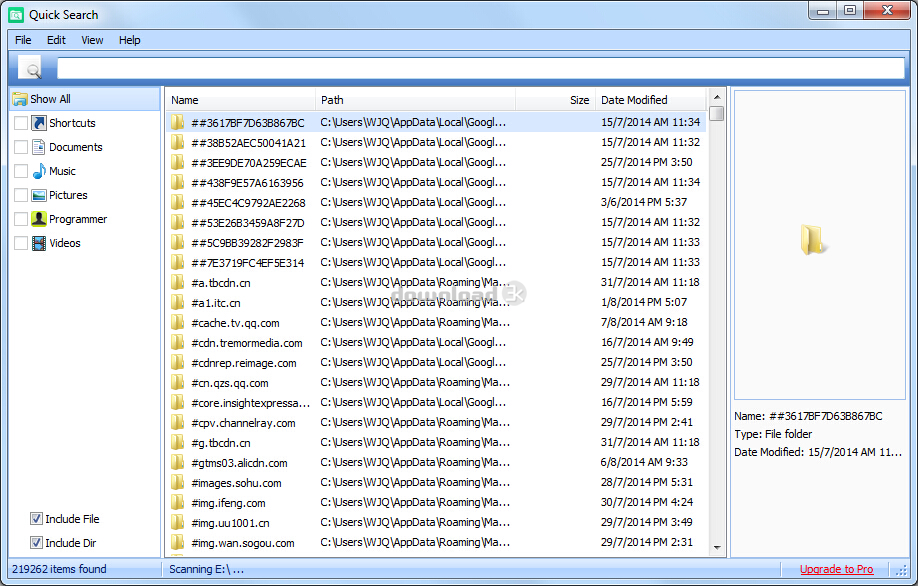918x586 pixels.
Task: Click the folder preview image in right pane
Action: coord(813,240)
